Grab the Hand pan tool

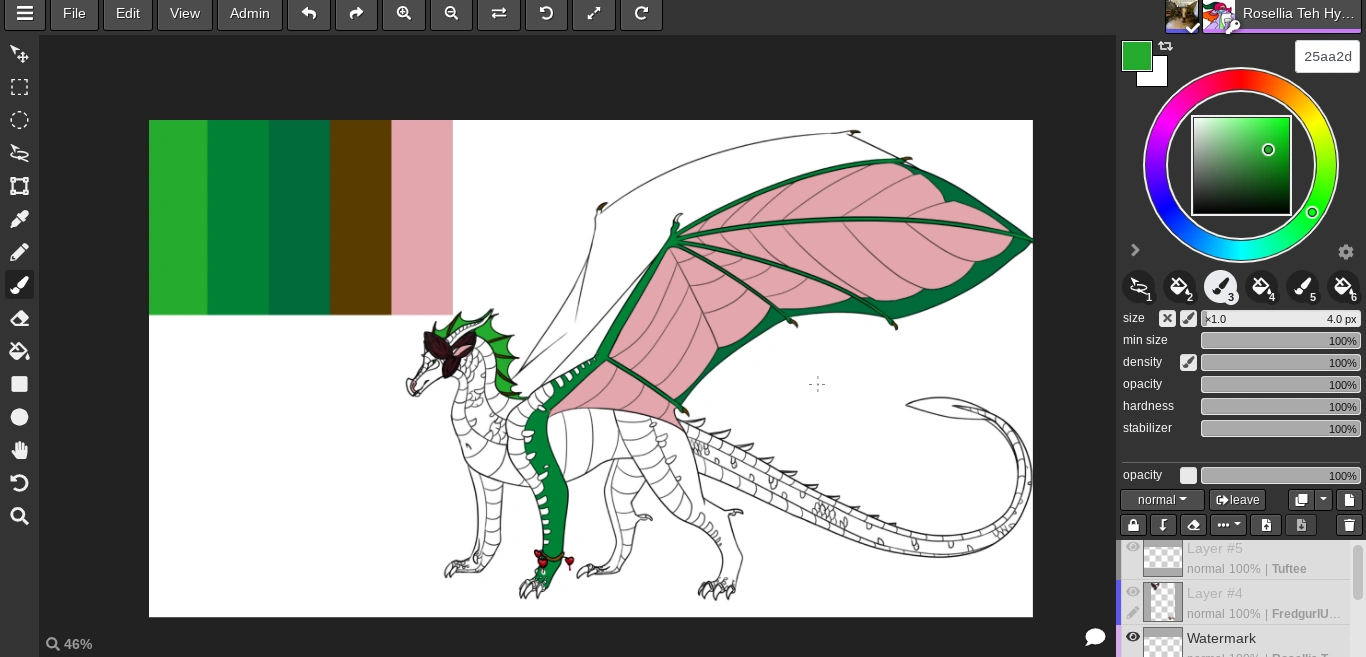point(19,449)
